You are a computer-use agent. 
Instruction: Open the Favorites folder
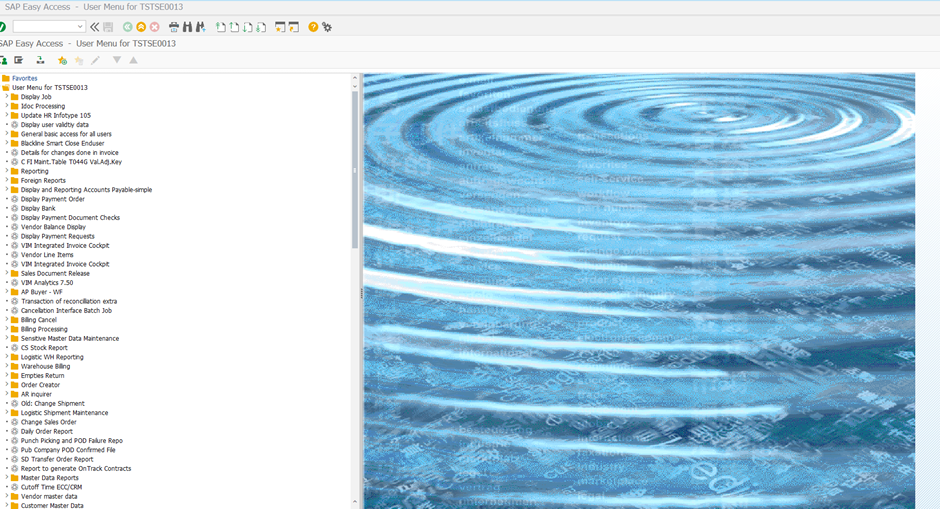coord(24,78)
